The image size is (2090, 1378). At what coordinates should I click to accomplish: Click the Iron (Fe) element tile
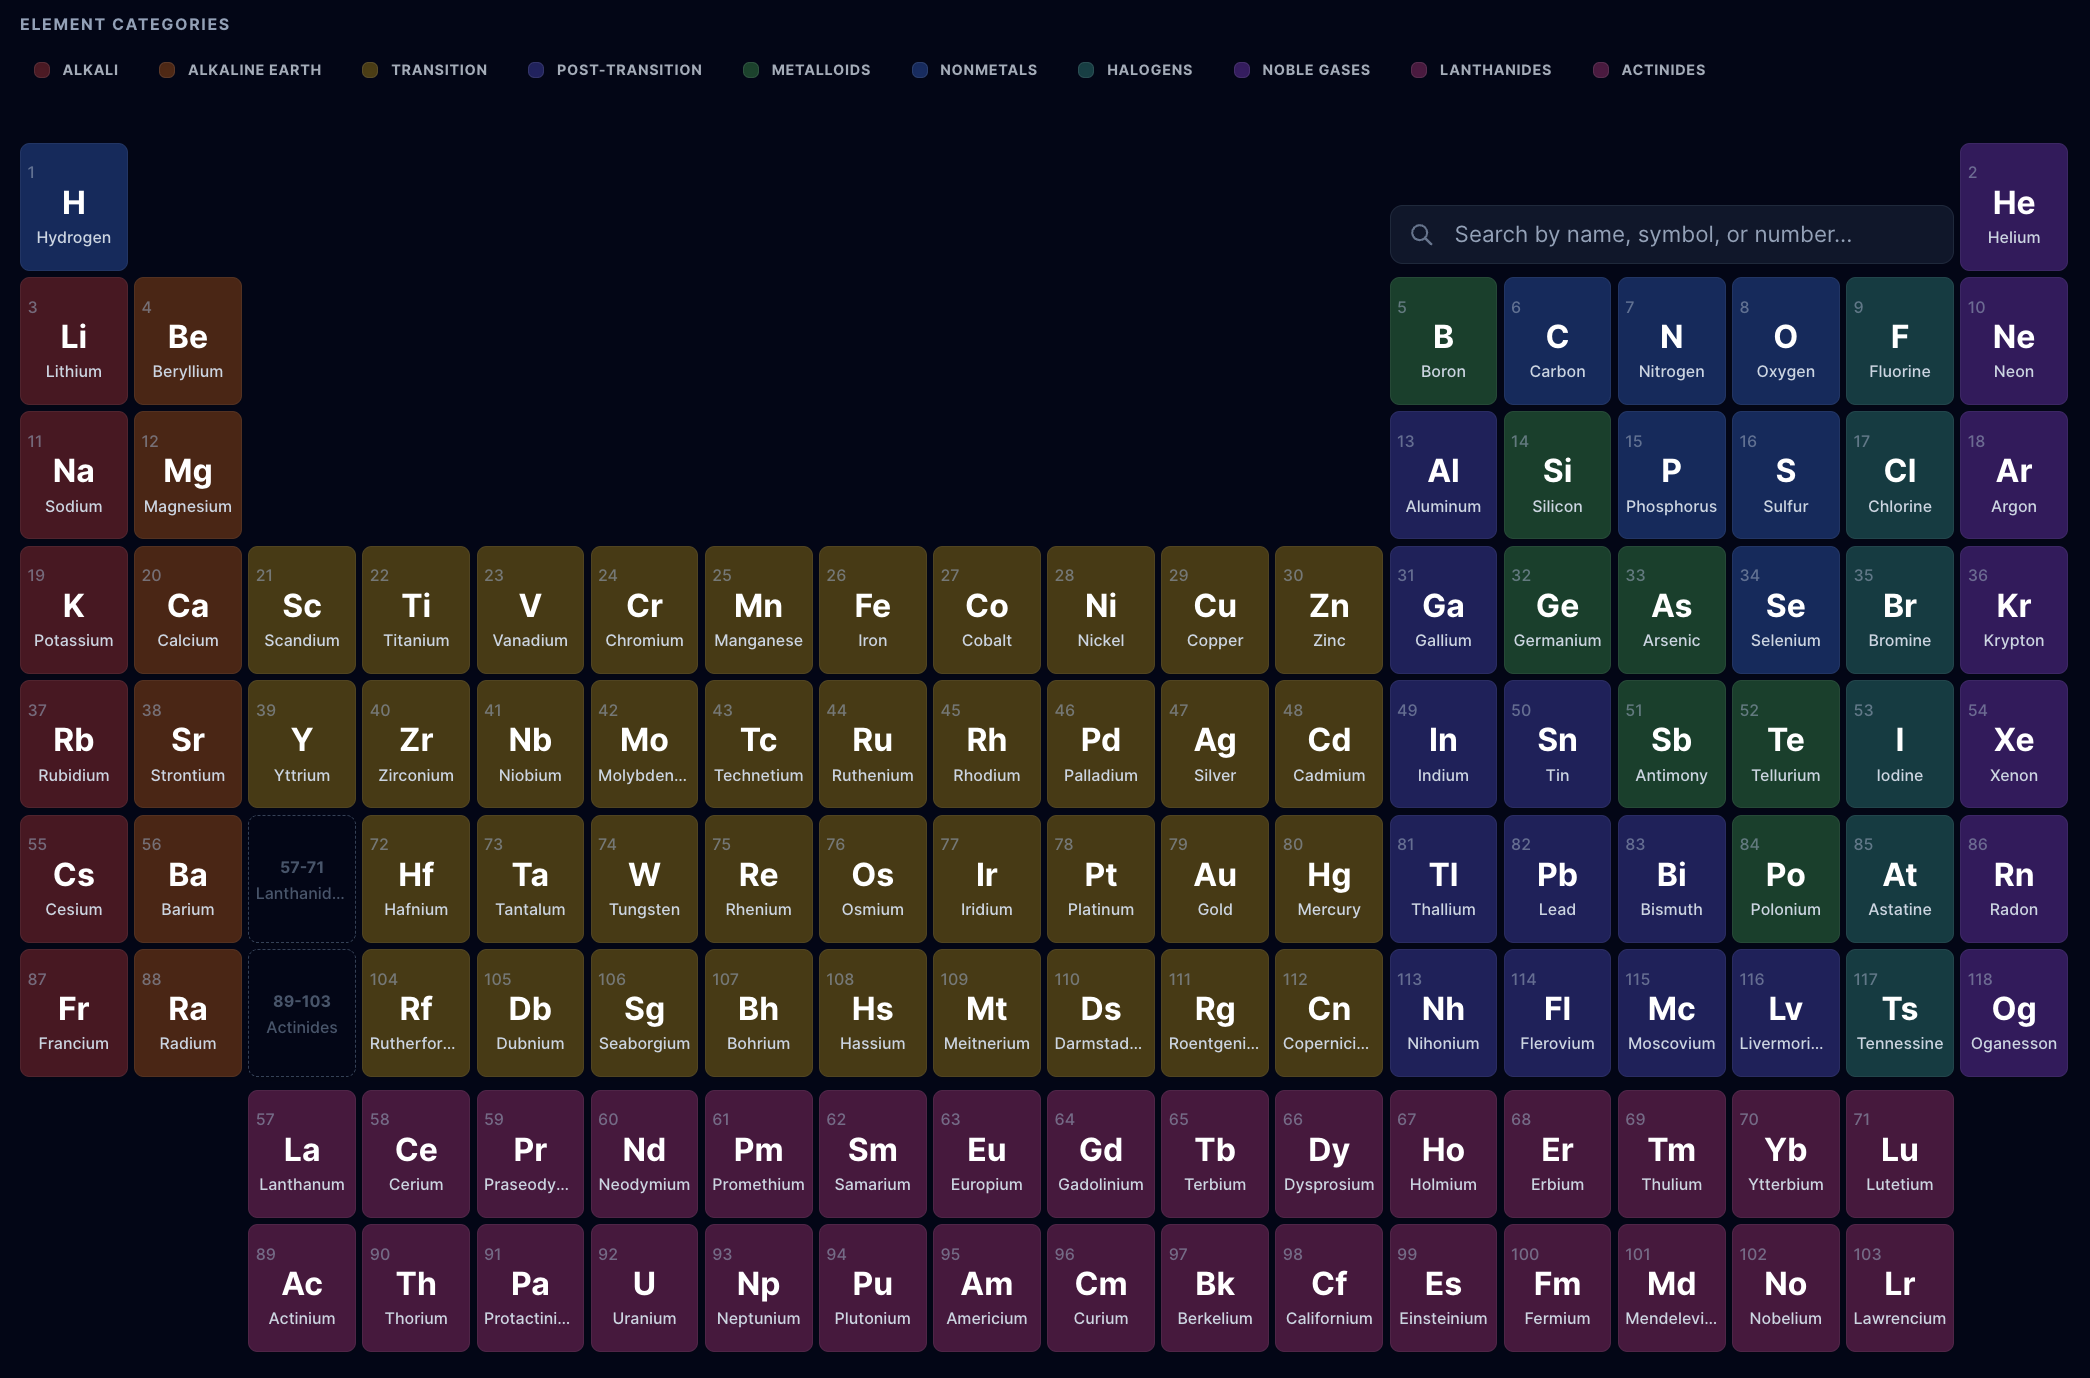[x=872, y=610]
